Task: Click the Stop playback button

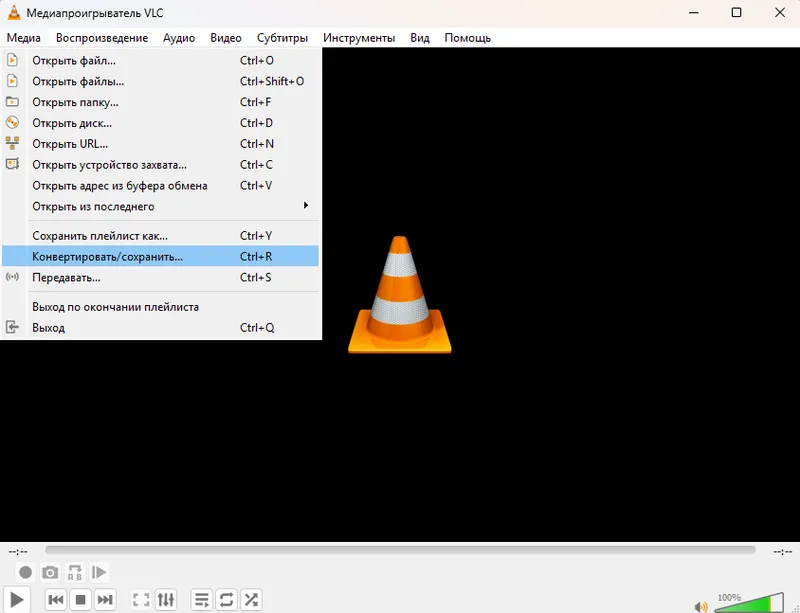Action: (x=80, y=600)
